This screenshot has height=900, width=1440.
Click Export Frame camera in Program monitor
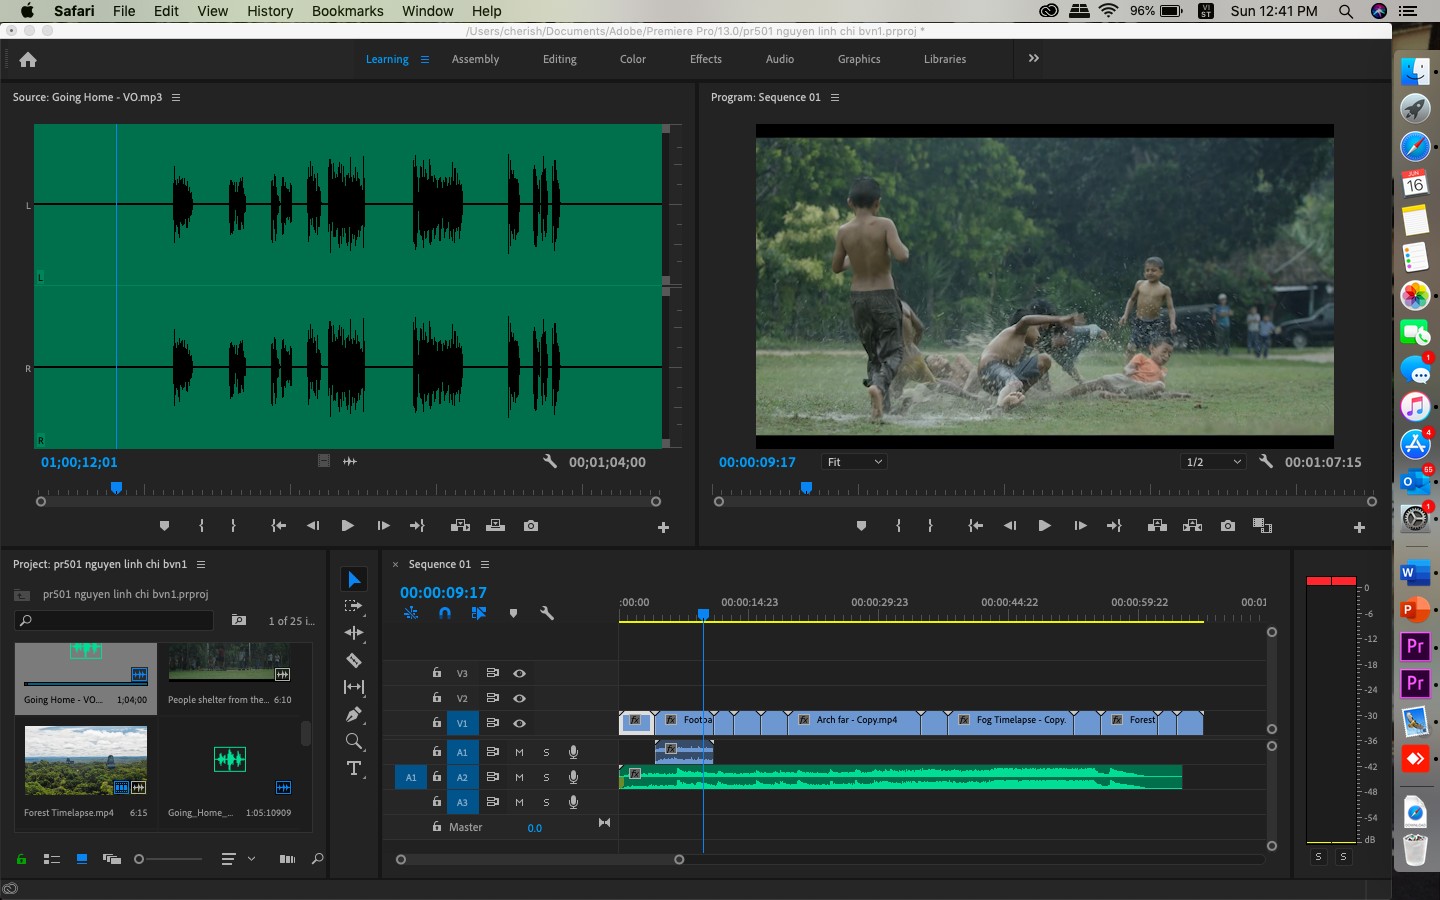[1228, 526]
